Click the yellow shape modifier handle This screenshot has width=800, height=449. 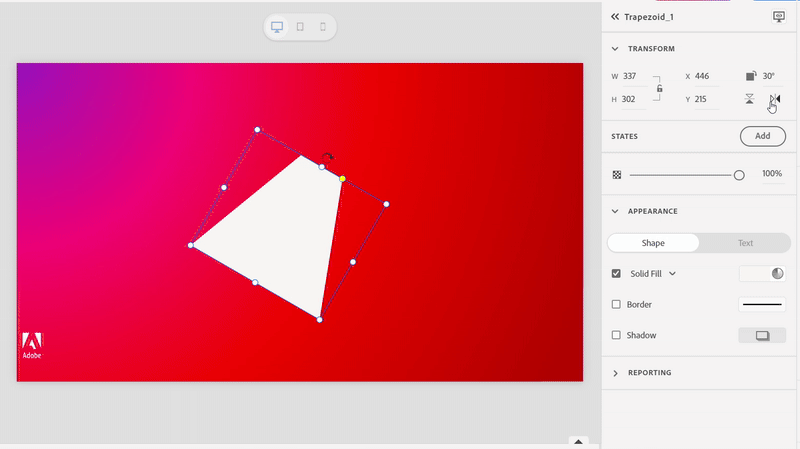pyautogui.click(x=342, y=179)
